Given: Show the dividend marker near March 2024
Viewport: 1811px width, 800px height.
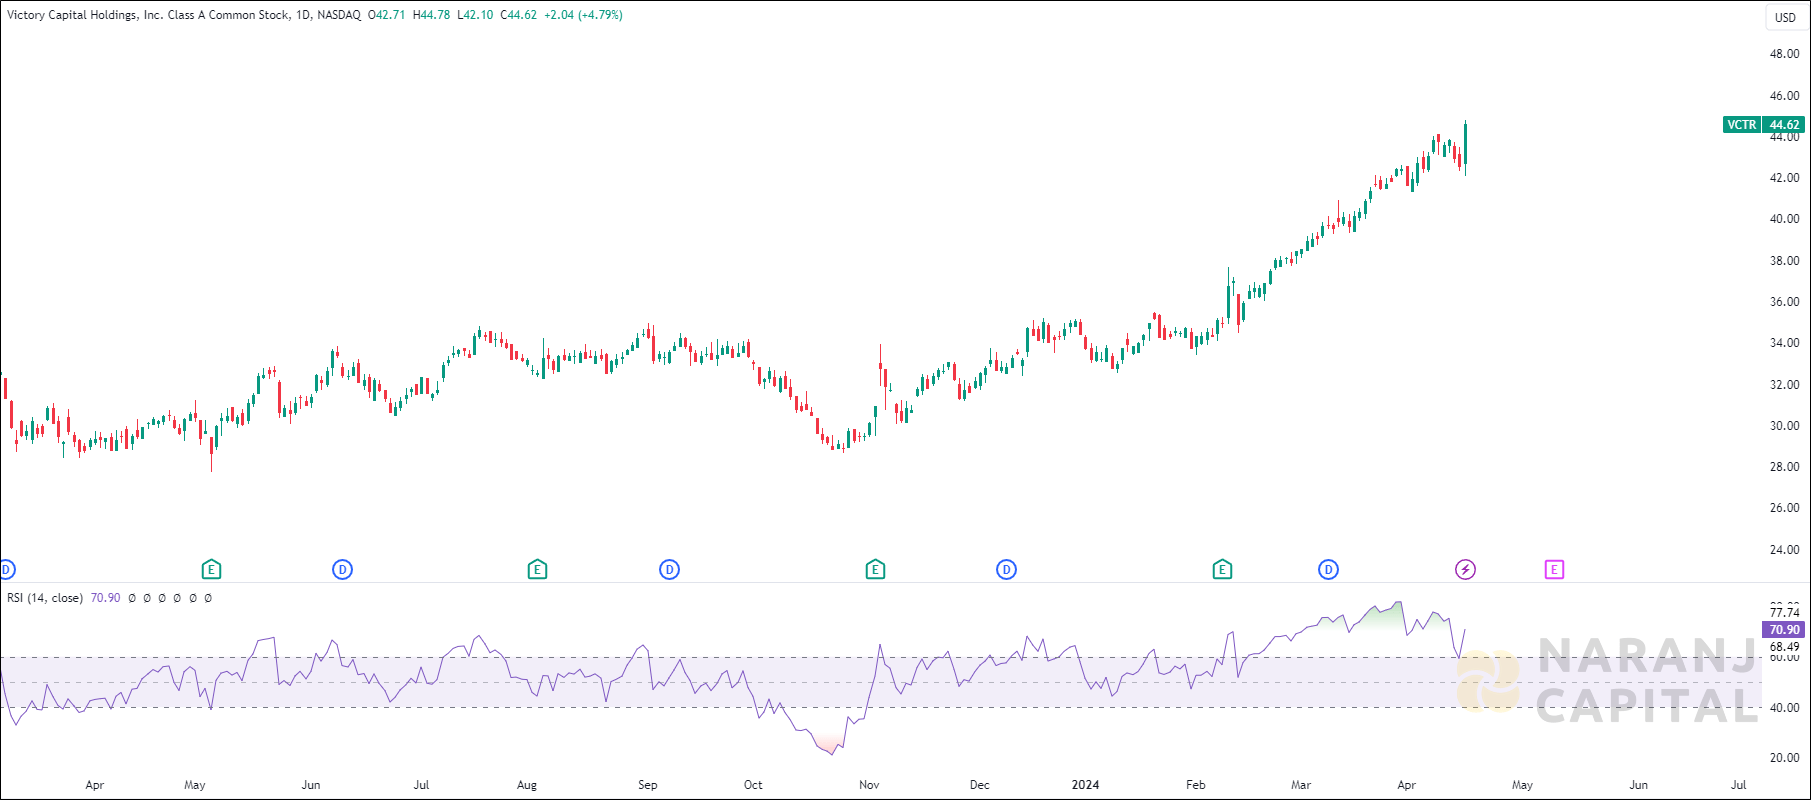Looking at the screenshot, I should (x=1328, y=570).
